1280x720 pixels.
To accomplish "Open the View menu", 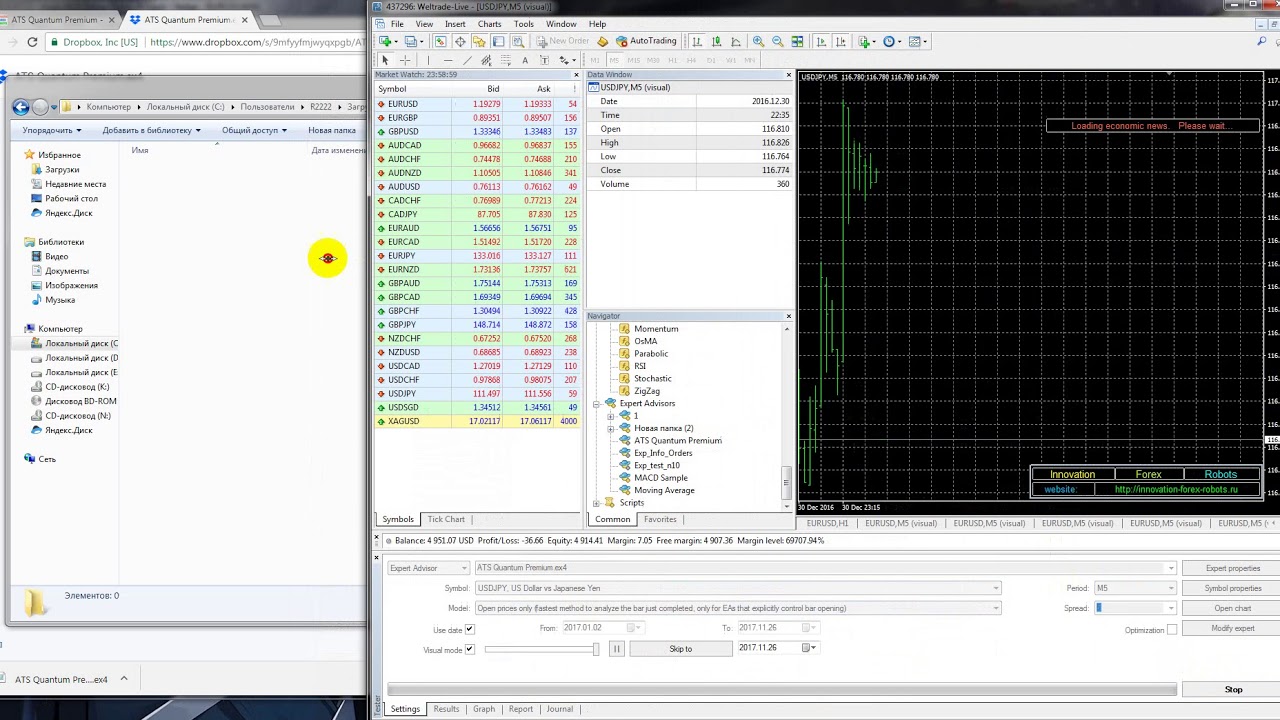I will tap(424, 24).
